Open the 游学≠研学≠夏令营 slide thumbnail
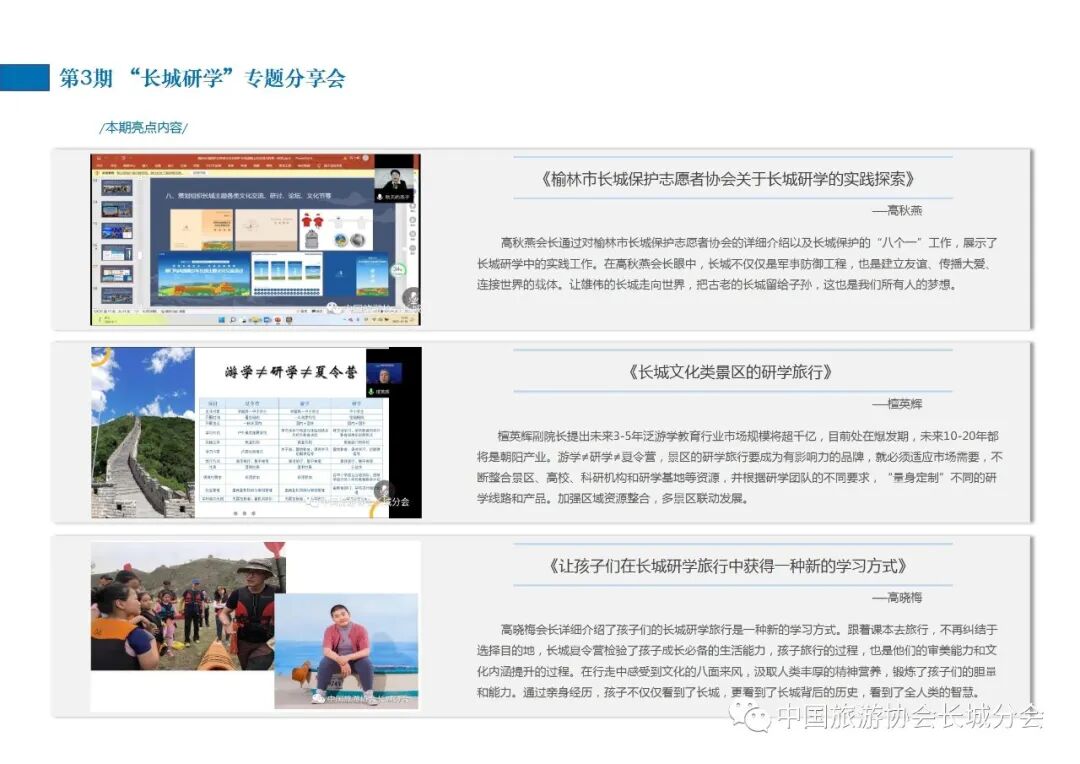 [256, 433]
